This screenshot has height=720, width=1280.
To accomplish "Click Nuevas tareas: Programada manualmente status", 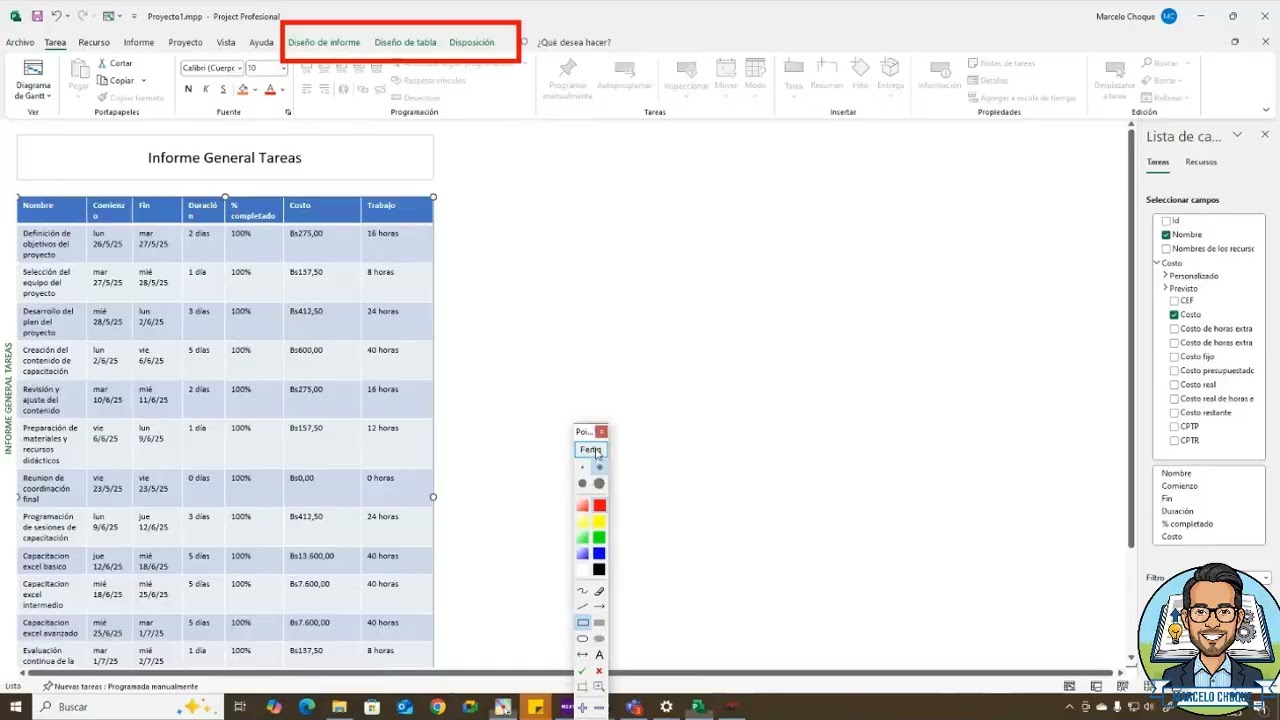I will tap(120, 686).
